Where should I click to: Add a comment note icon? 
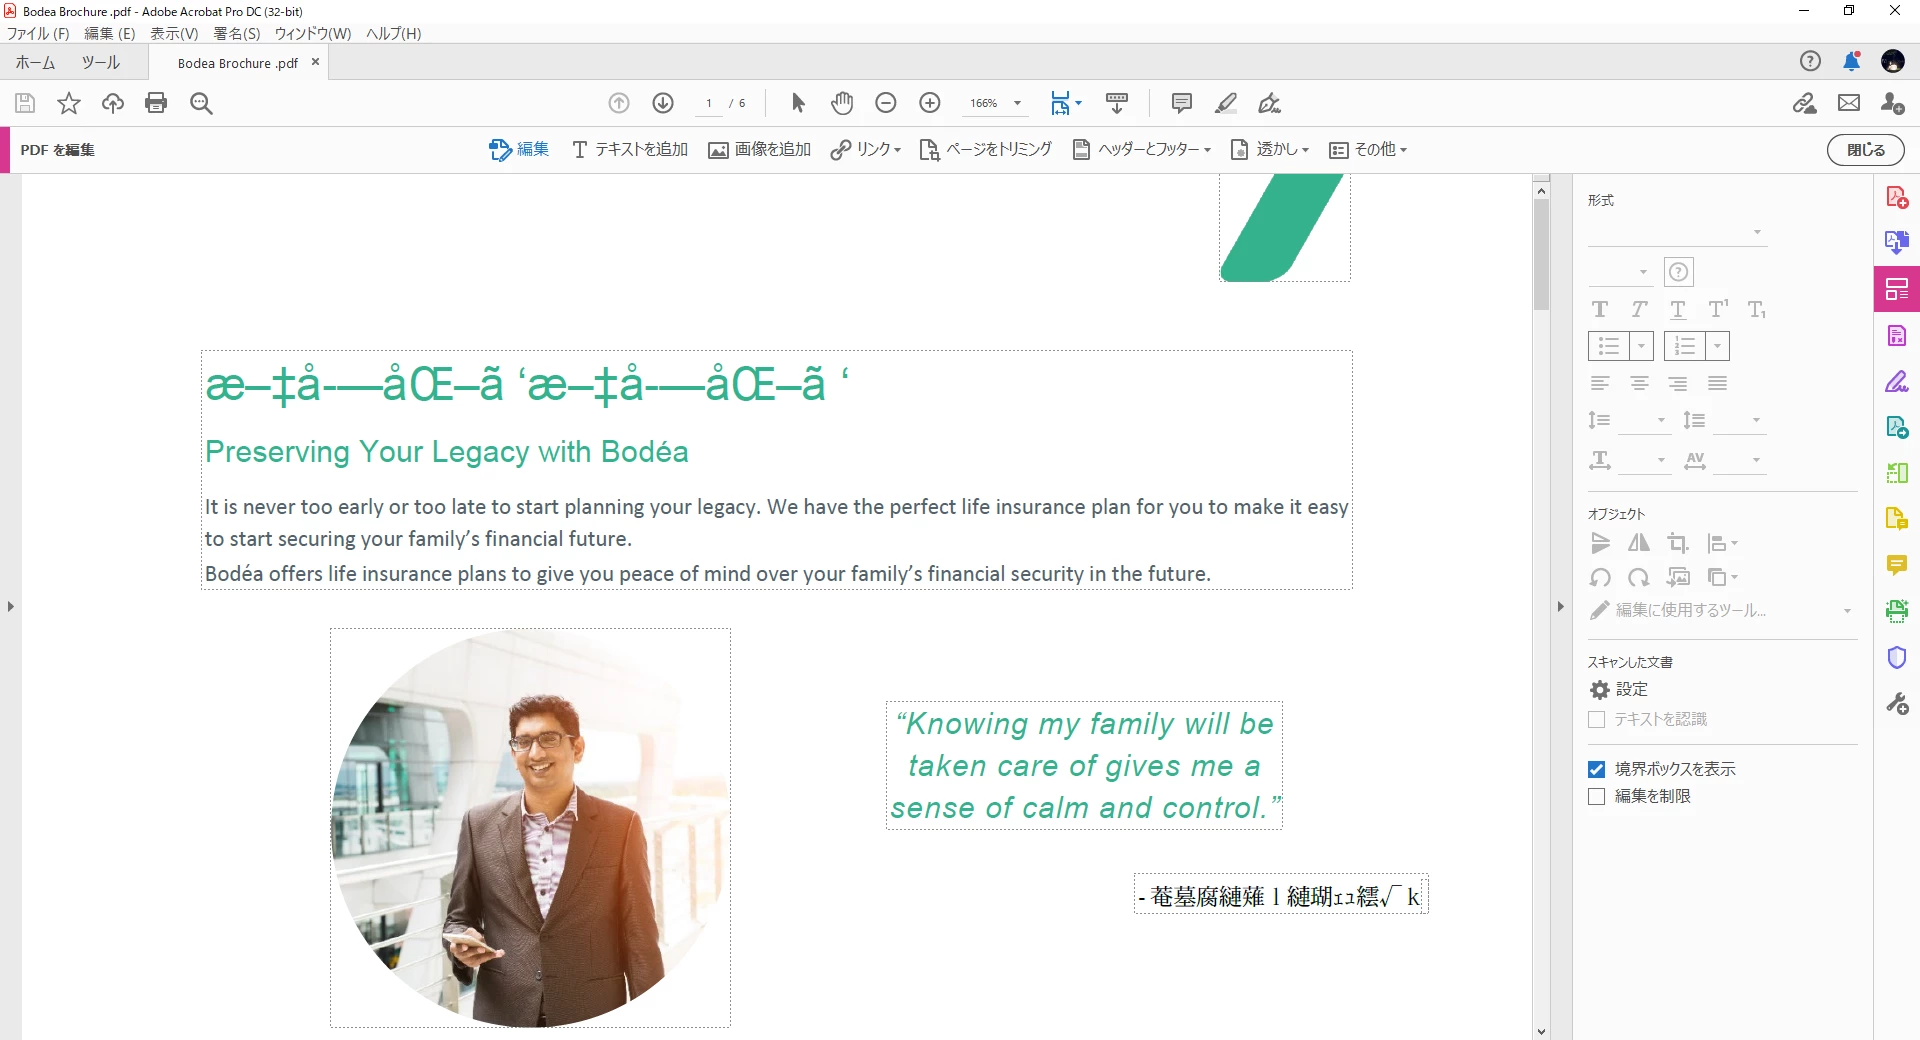tap(1182, 103)
